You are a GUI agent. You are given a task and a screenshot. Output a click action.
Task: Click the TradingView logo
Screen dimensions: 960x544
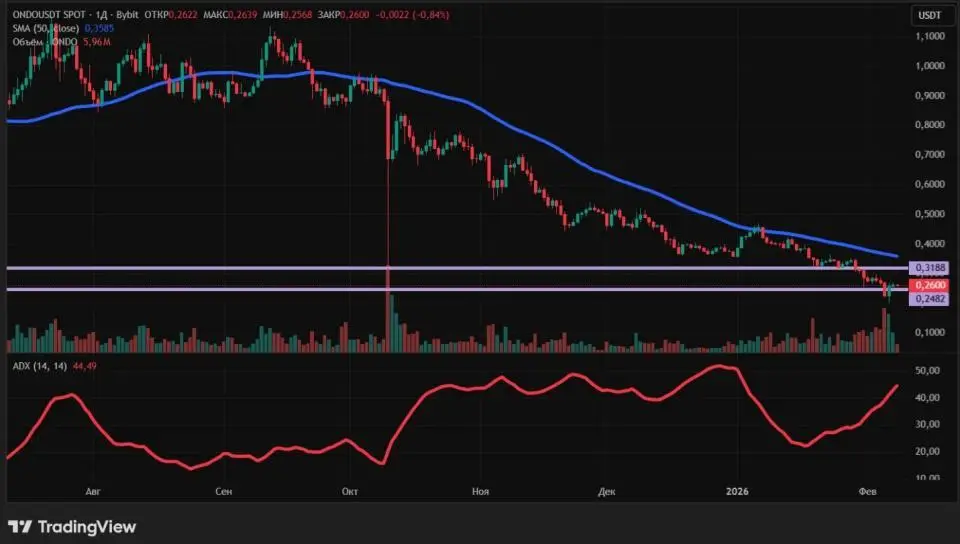click(x=72, y=526)
